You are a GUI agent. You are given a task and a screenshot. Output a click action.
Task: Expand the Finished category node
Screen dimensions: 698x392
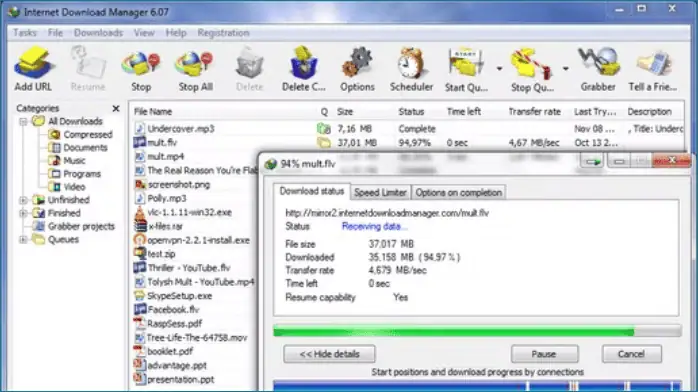23,213
